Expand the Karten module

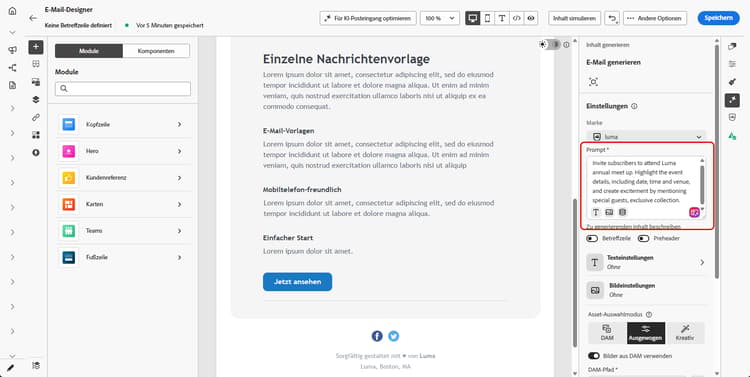[x=123, y=204]
